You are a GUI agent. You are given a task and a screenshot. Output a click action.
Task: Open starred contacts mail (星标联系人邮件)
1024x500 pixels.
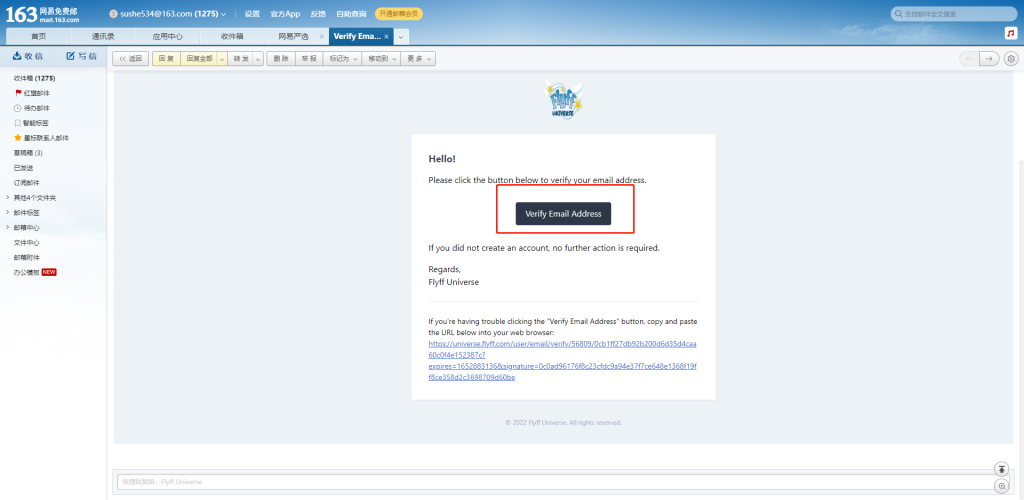tap(46, 137)
